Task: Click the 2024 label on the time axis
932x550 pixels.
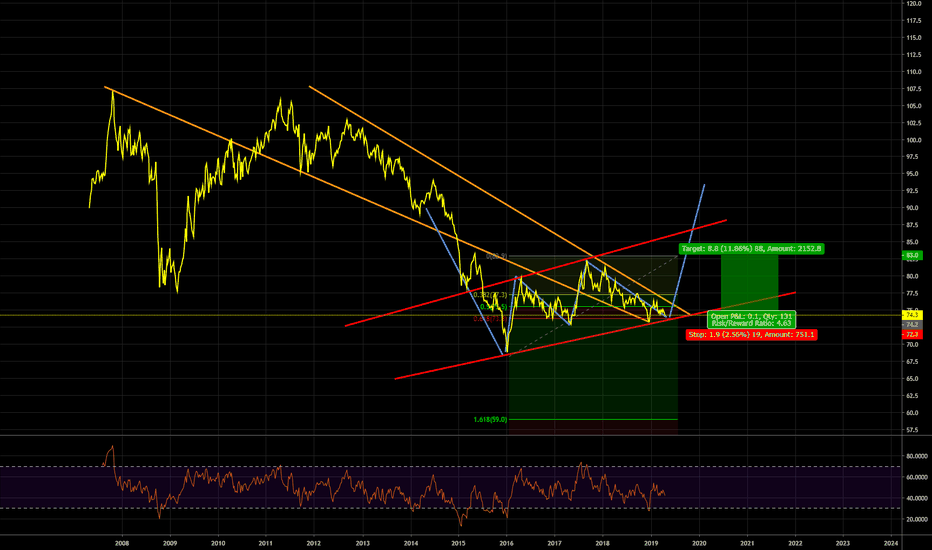Action: [x=891, y=543]
